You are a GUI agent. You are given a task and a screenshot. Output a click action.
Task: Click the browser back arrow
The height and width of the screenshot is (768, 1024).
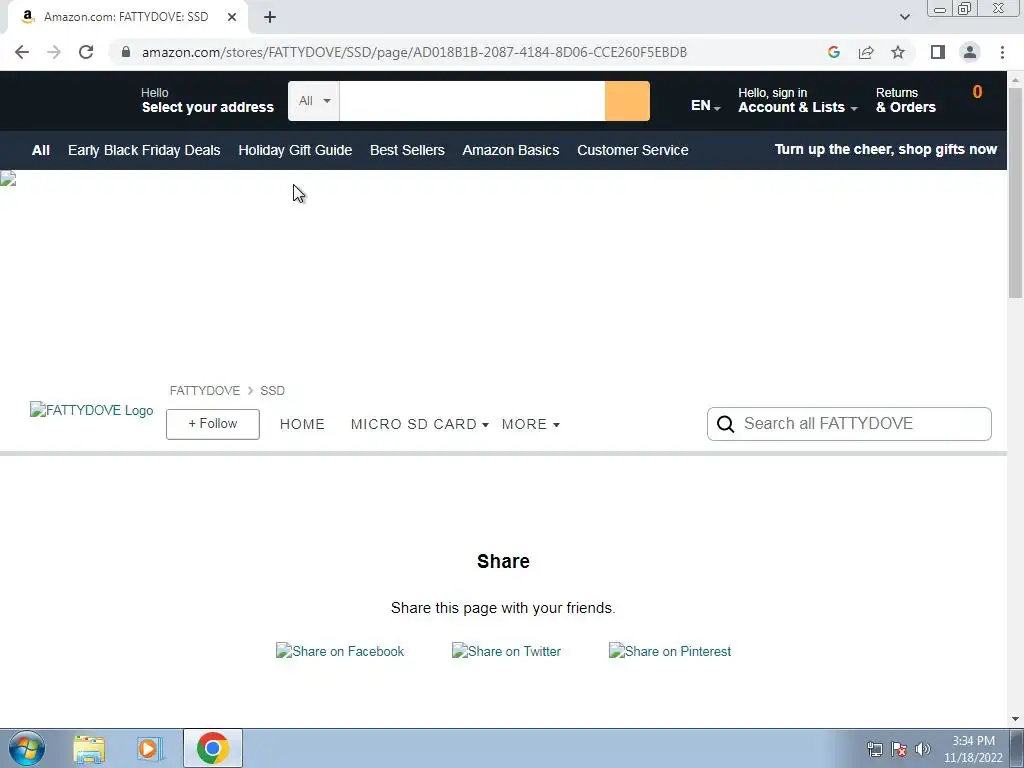click(x=22, y=52)
